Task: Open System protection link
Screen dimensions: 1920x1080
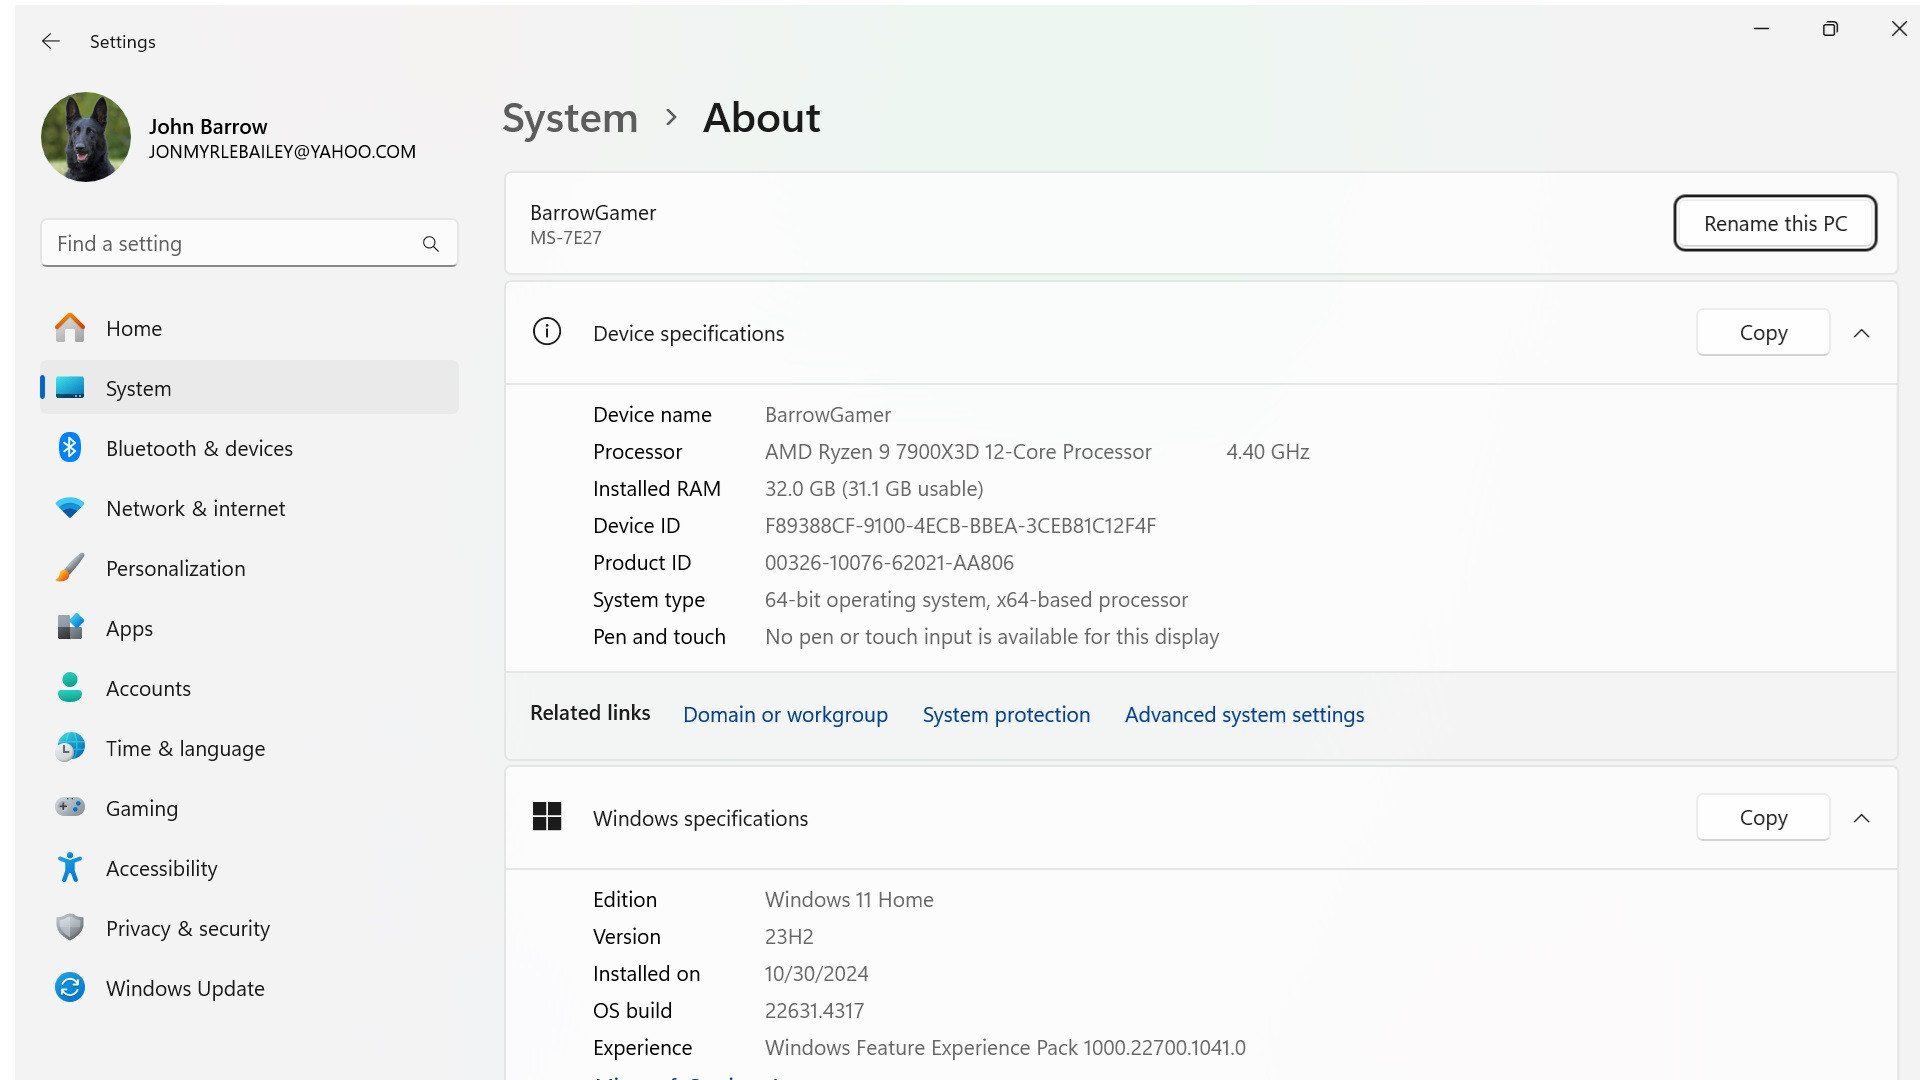Action: pyautogui.click(x=1006, y=714)
